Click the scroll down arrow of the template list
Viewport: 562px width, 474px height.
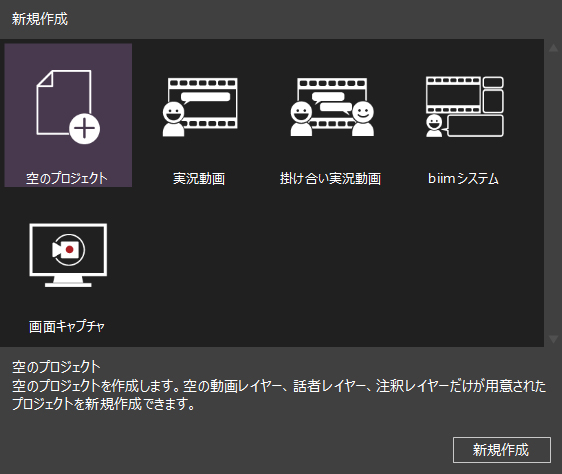click(553, 339)
